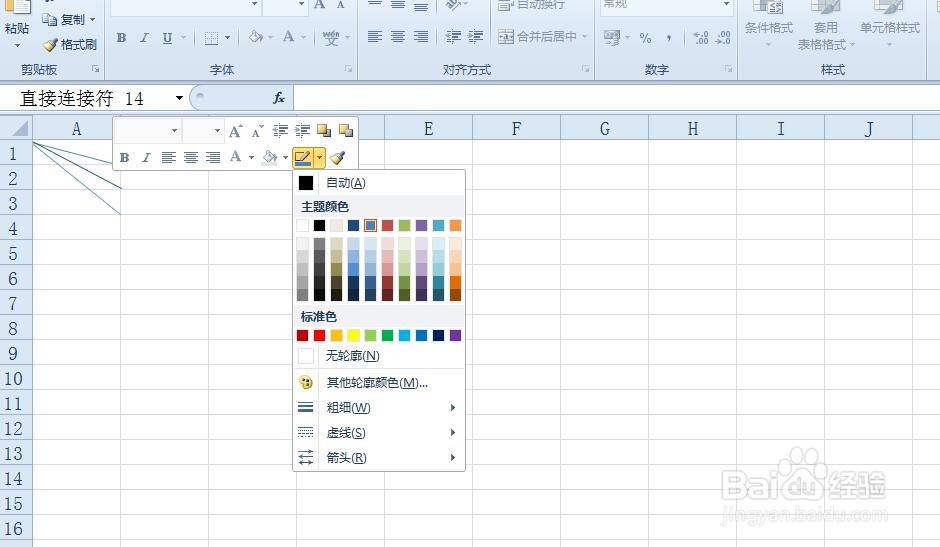This screenshot has height=547, width=940.
Task: Click the 套用表格格式 button
Action: [x=825, y=26]
